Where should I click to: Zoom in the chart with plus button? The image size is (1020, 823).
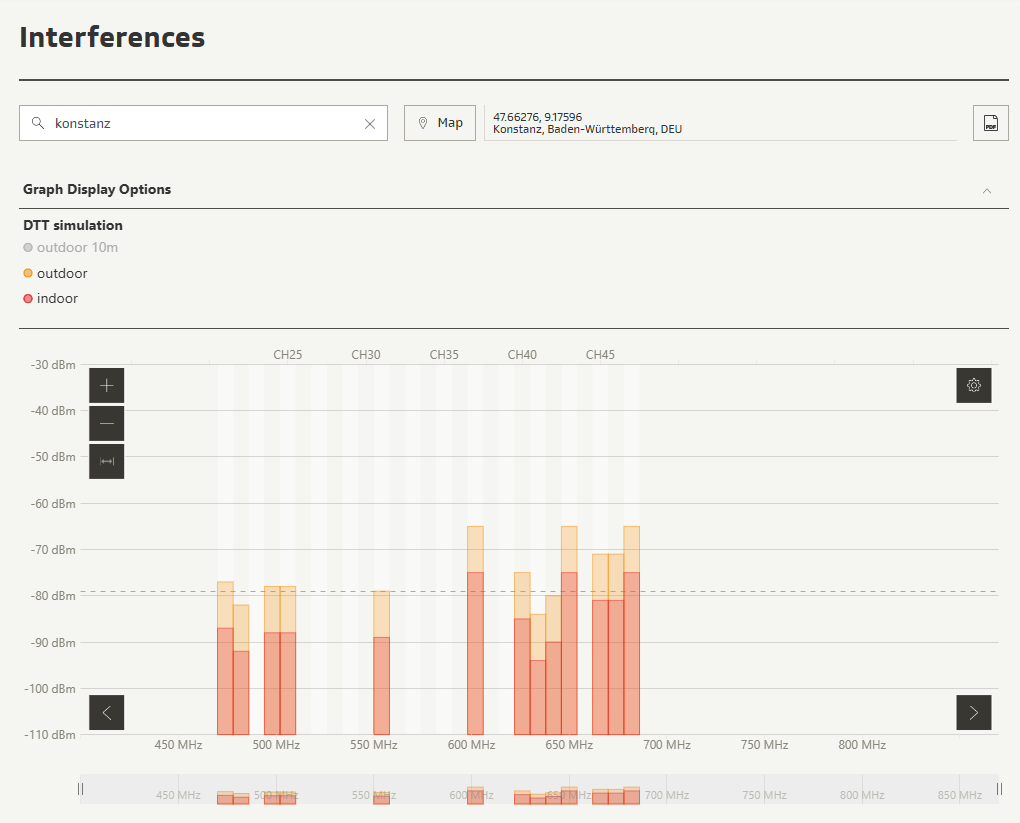click(x=107, y=385)
